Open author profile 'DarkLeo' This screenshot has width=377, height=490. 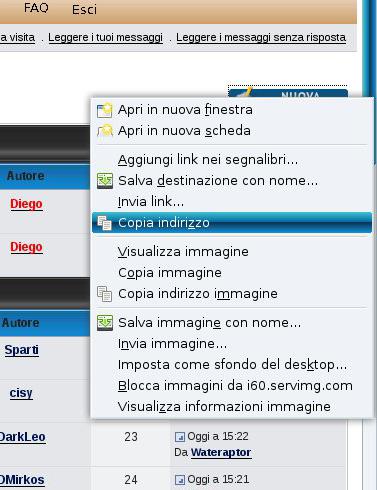[x=23, y=437]
